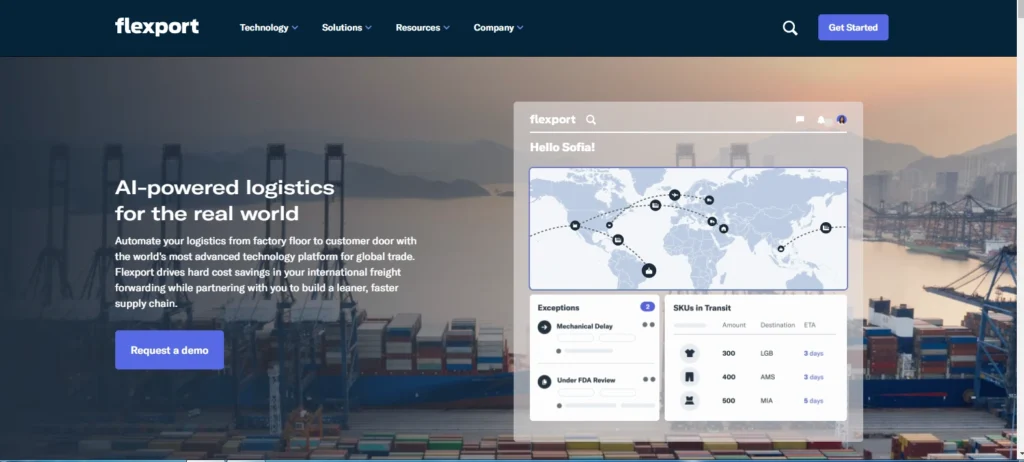Click the Get Started button
Screen dimensions: 1024x462
coord(853,27)
